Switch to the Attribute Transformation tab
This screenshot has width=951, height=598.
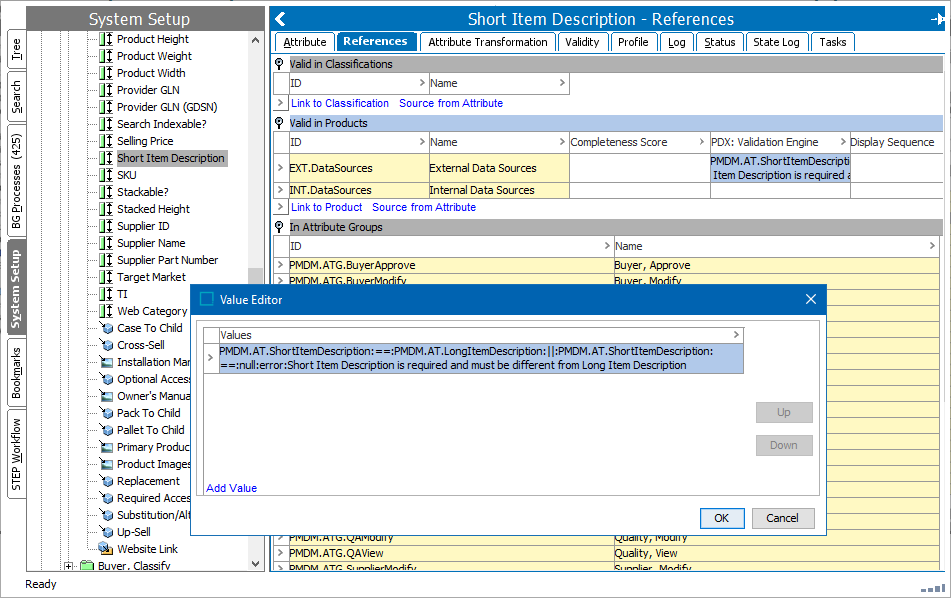pos(487,42)
